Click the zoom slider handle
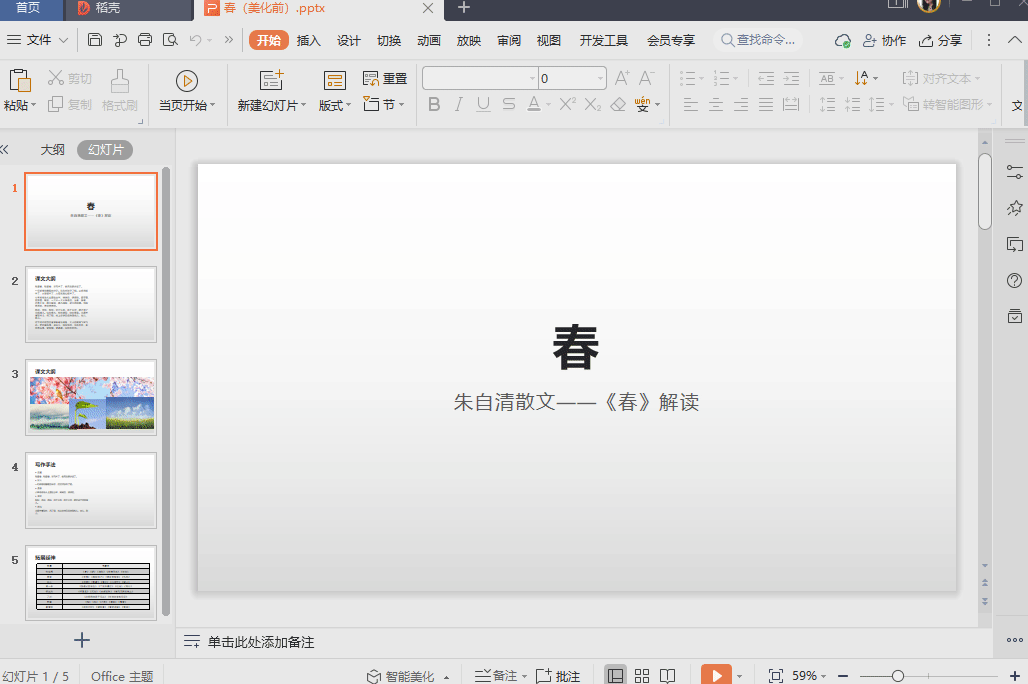 [898, 675]
